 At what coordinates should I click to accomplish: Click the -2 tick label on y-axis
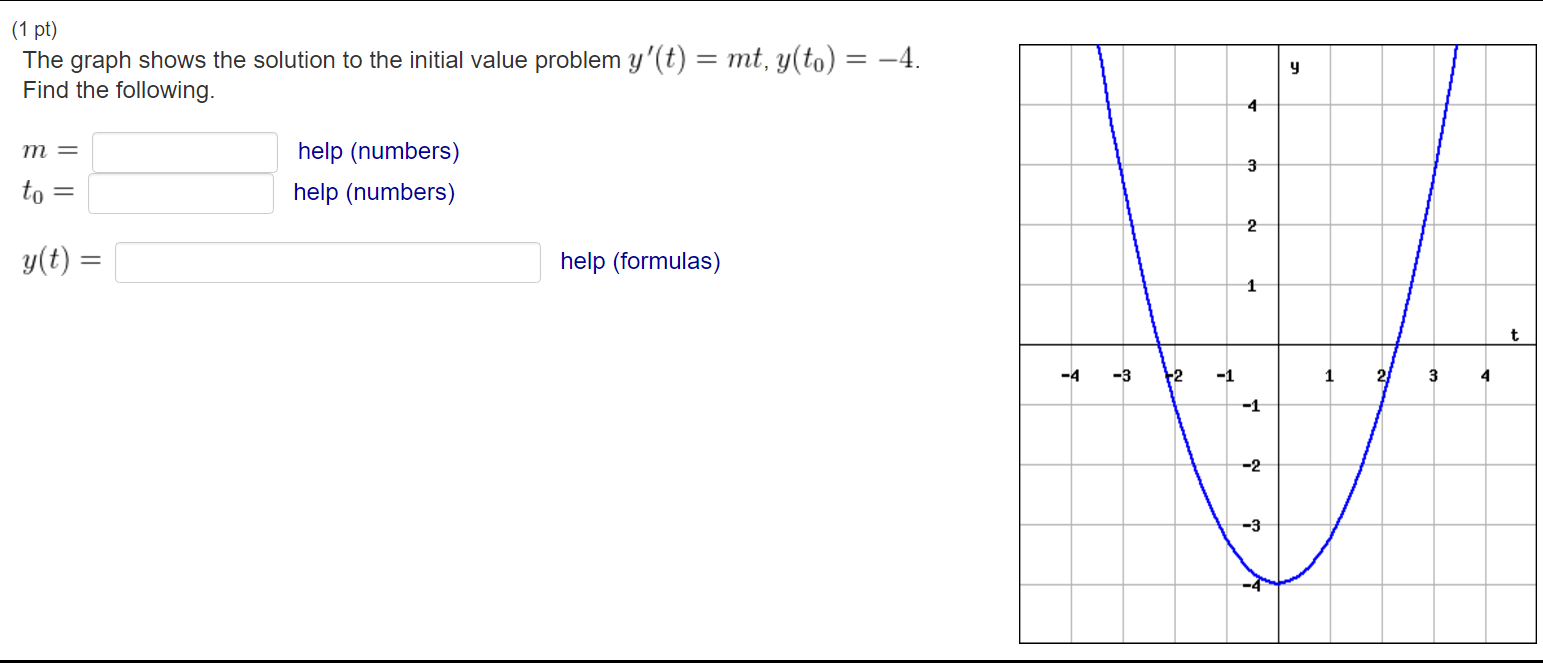(1250, 466)
